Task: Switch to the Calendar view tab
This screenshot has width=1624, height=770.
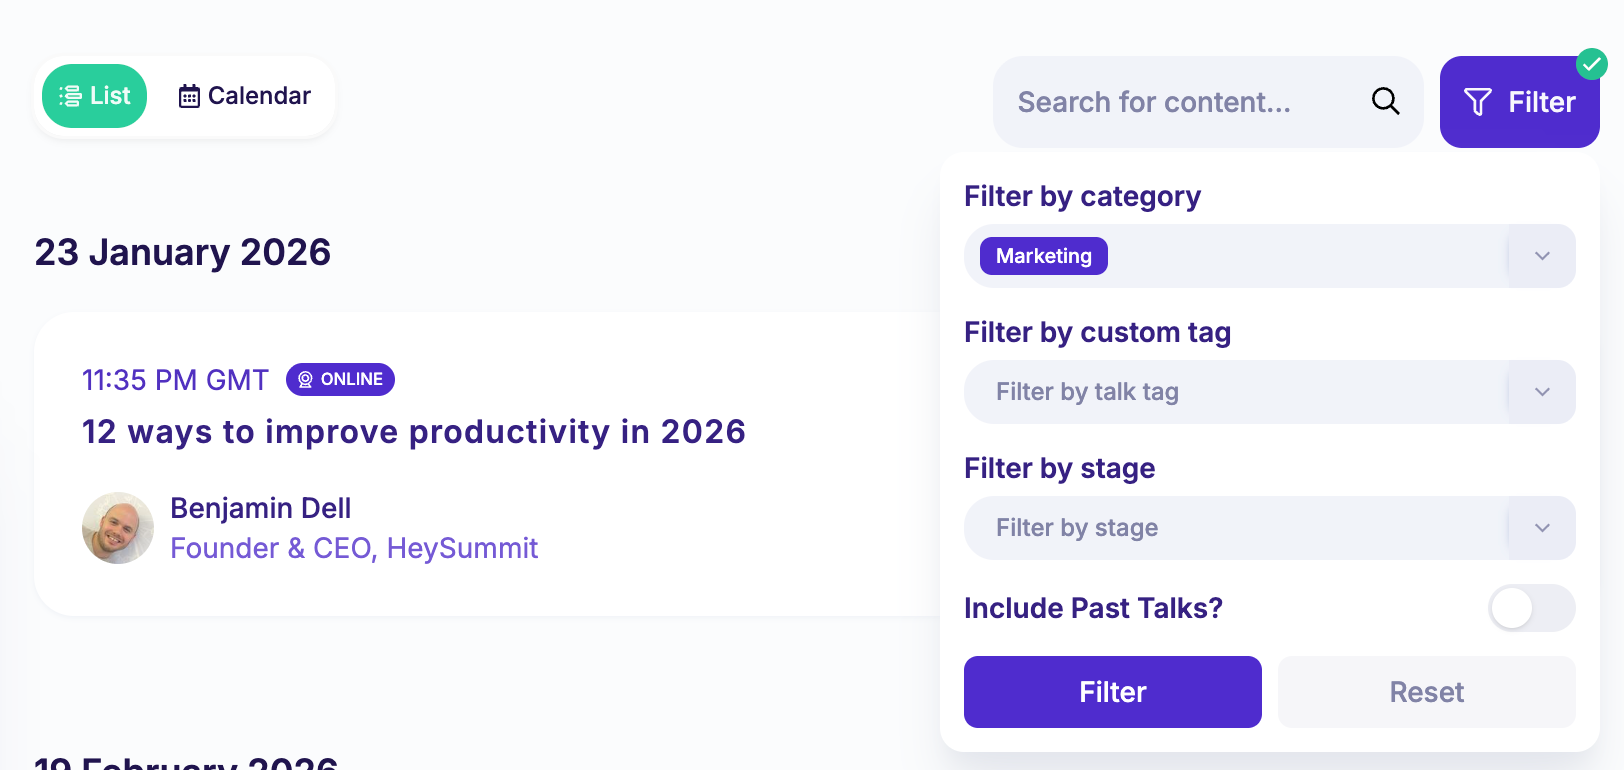Action: click(x=245, y=96)
